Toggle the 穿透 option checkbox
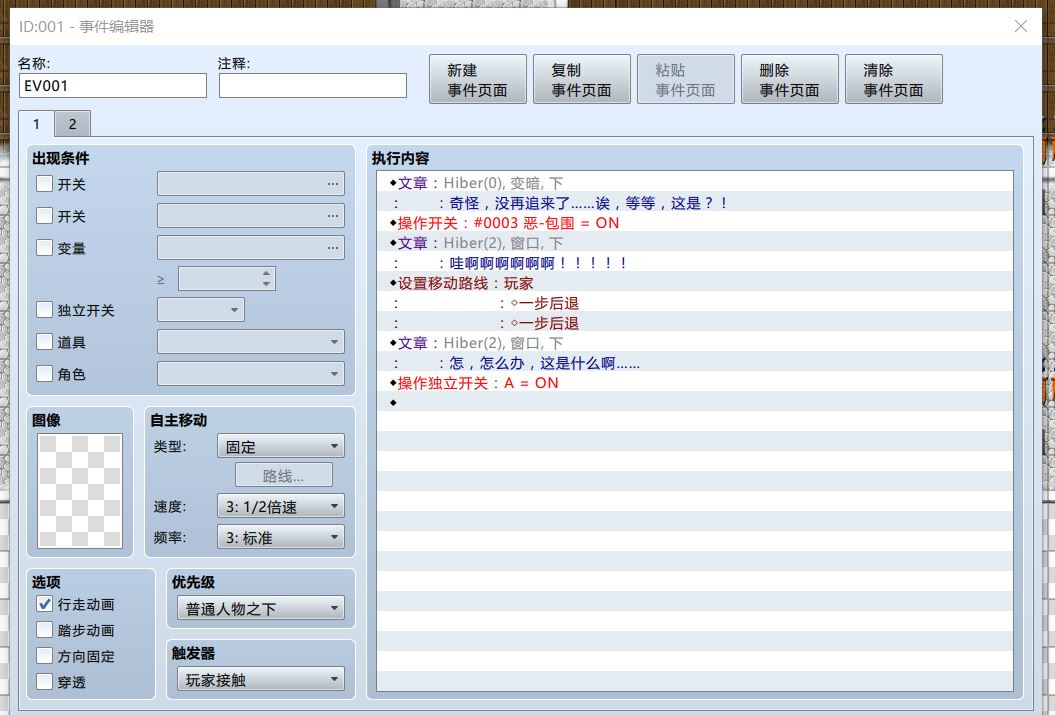The width and height of the screenshot is (1055, 715). point(44,681)
